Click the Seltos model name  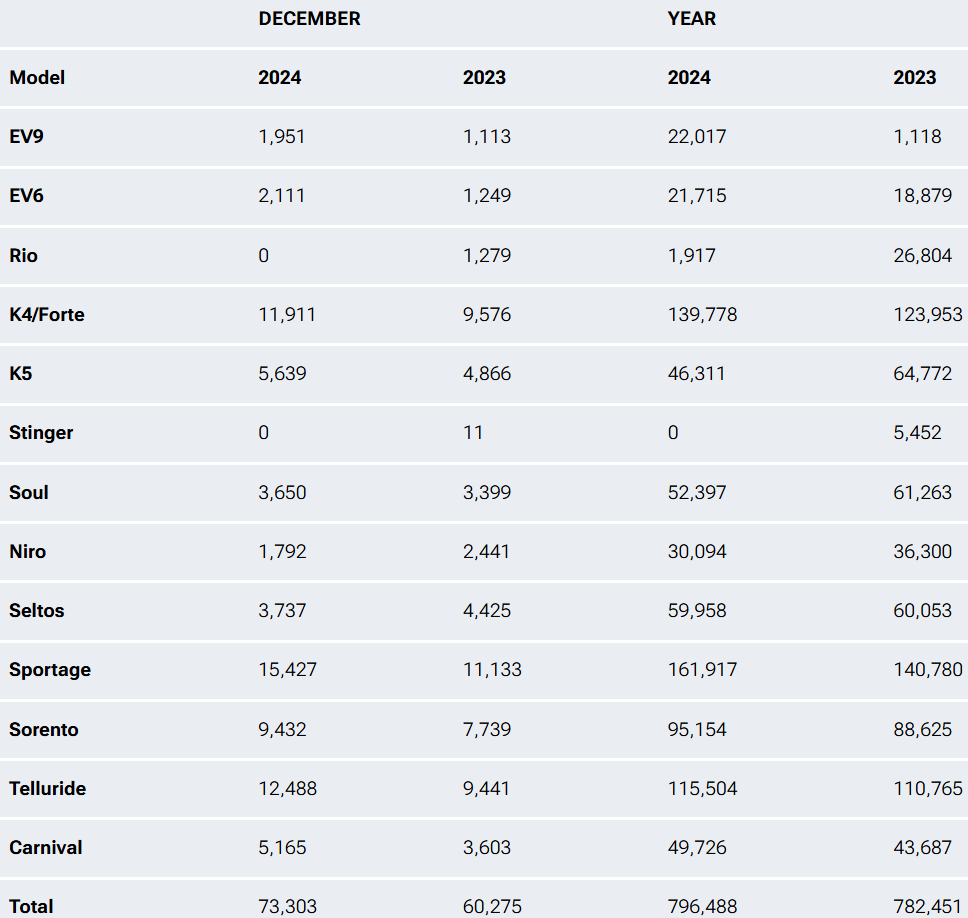tap(37, 611)
